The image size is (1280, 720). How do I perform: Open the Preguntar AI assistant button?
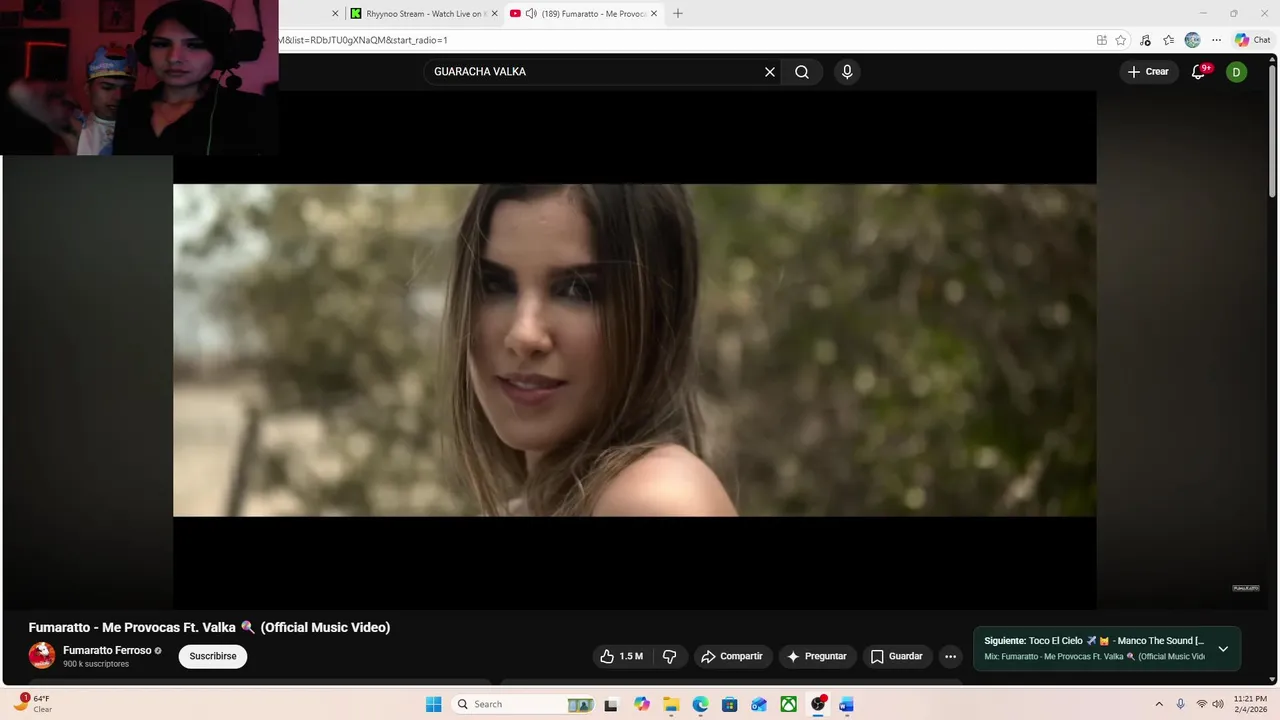click(x=817, y=657)
